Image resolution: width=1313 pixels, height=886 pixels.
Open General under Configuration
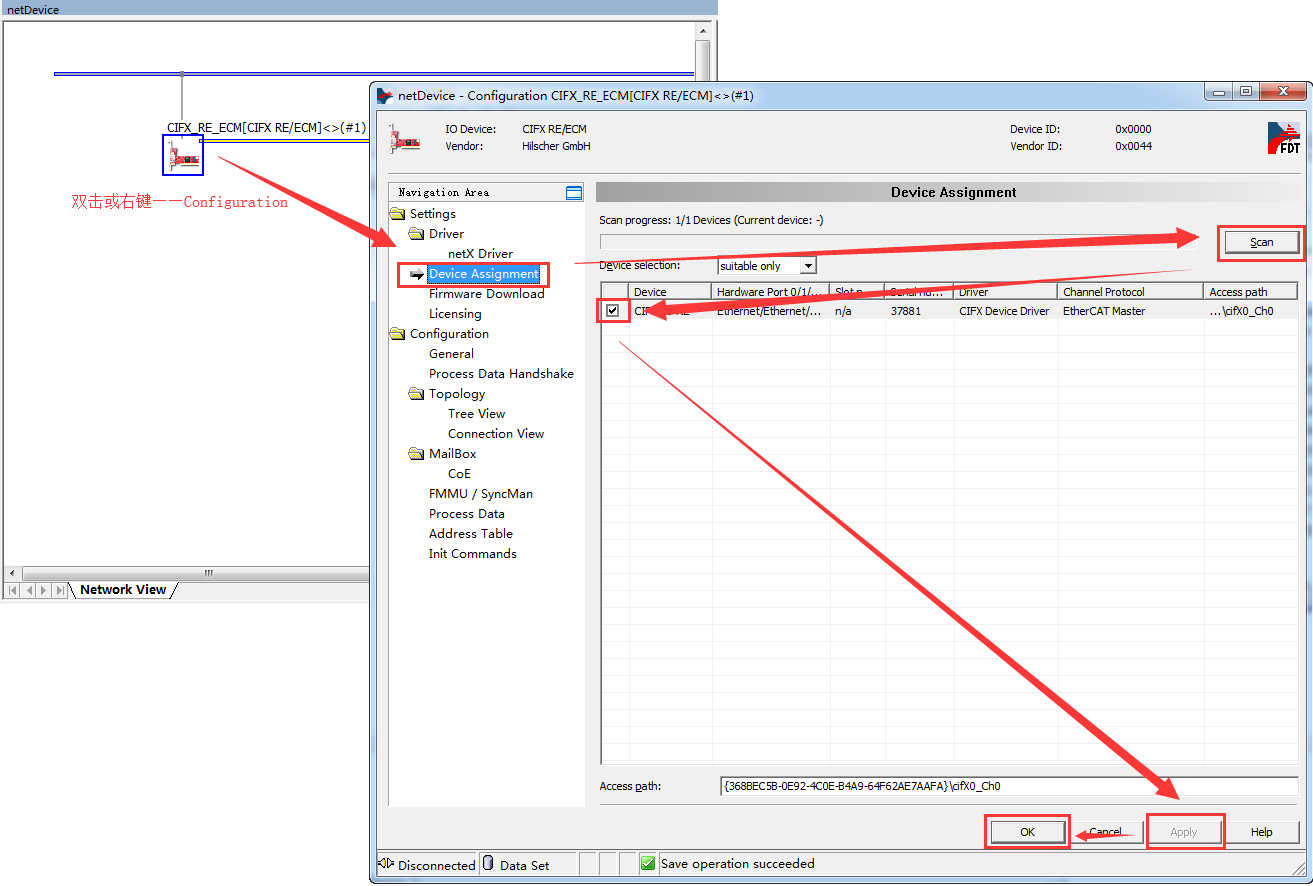pyautogui.click(x=451, y=353)
